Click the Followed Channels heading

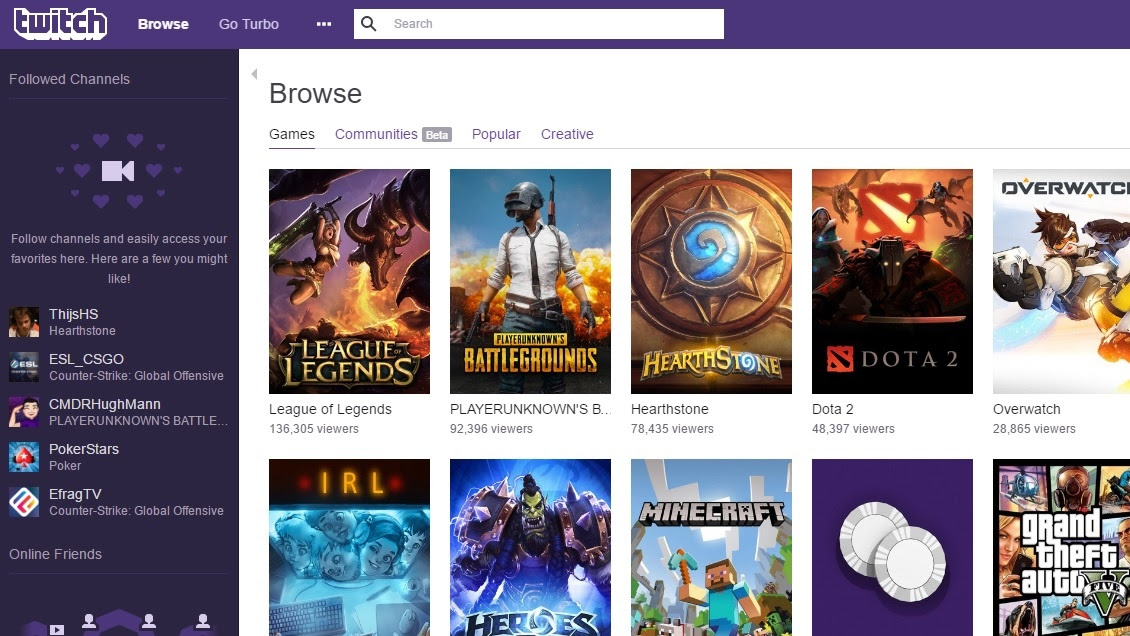[69, 79]
